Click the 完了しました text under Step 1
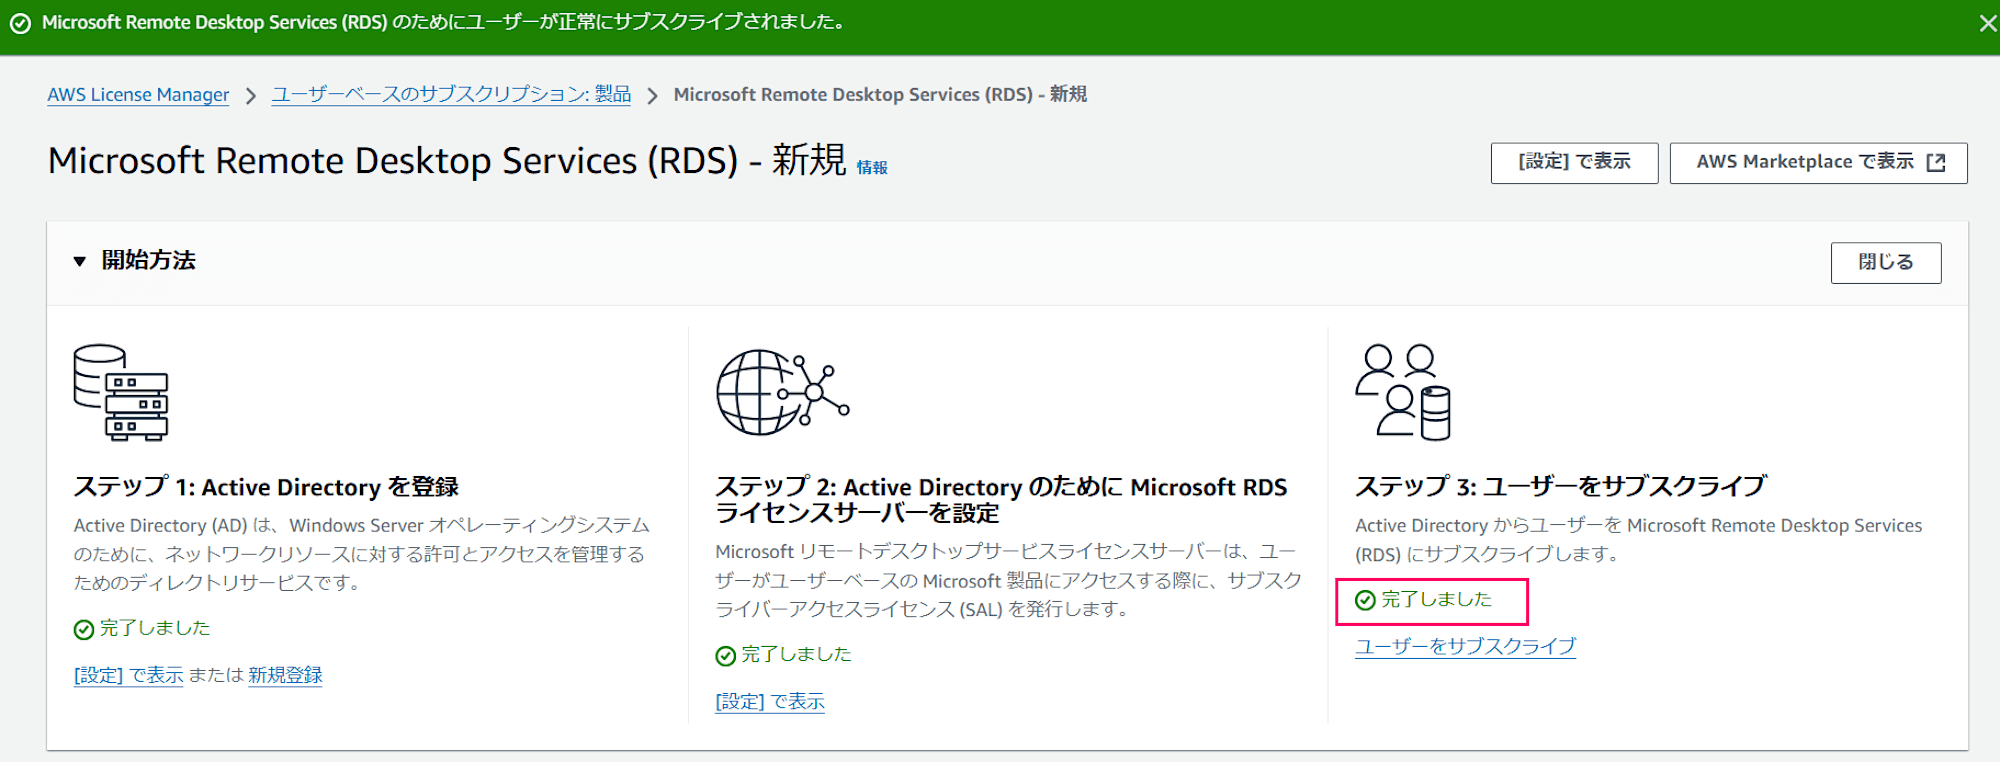Screen dimensions: 2000x762 pyautogui.click(x=155, y=628)
